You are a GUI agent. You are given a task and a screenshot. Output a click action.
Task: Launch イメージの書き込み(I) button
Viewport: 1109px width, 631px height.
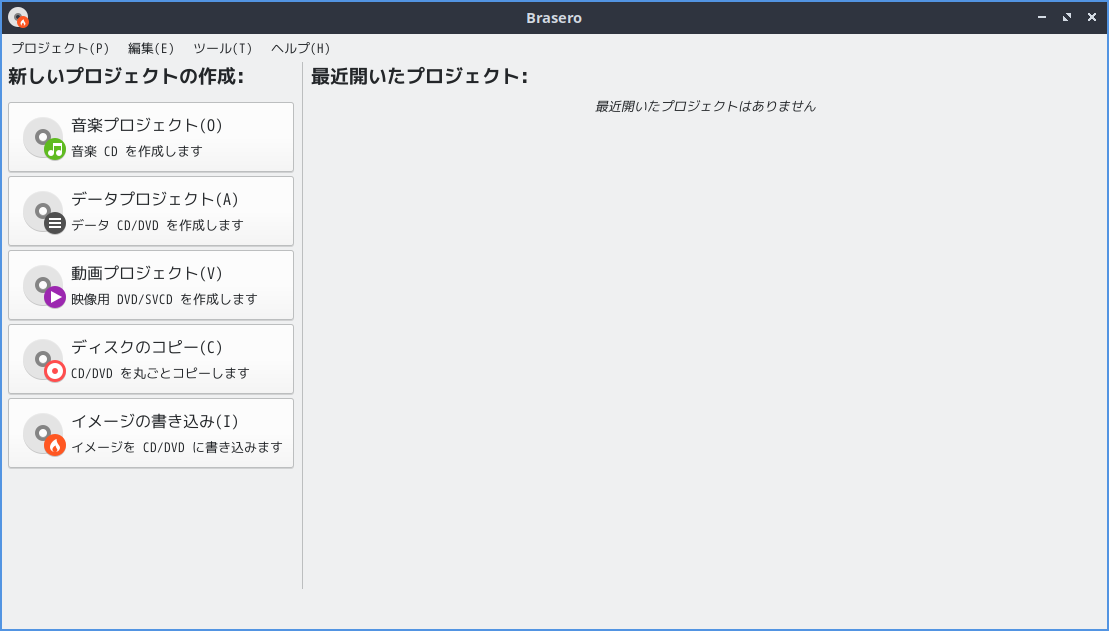tap(151, 433)
